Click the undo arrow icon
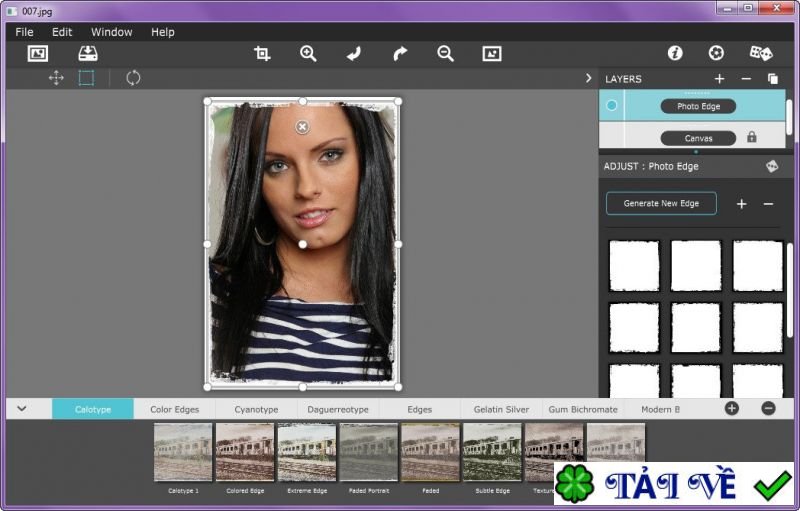 pos(354,54)
